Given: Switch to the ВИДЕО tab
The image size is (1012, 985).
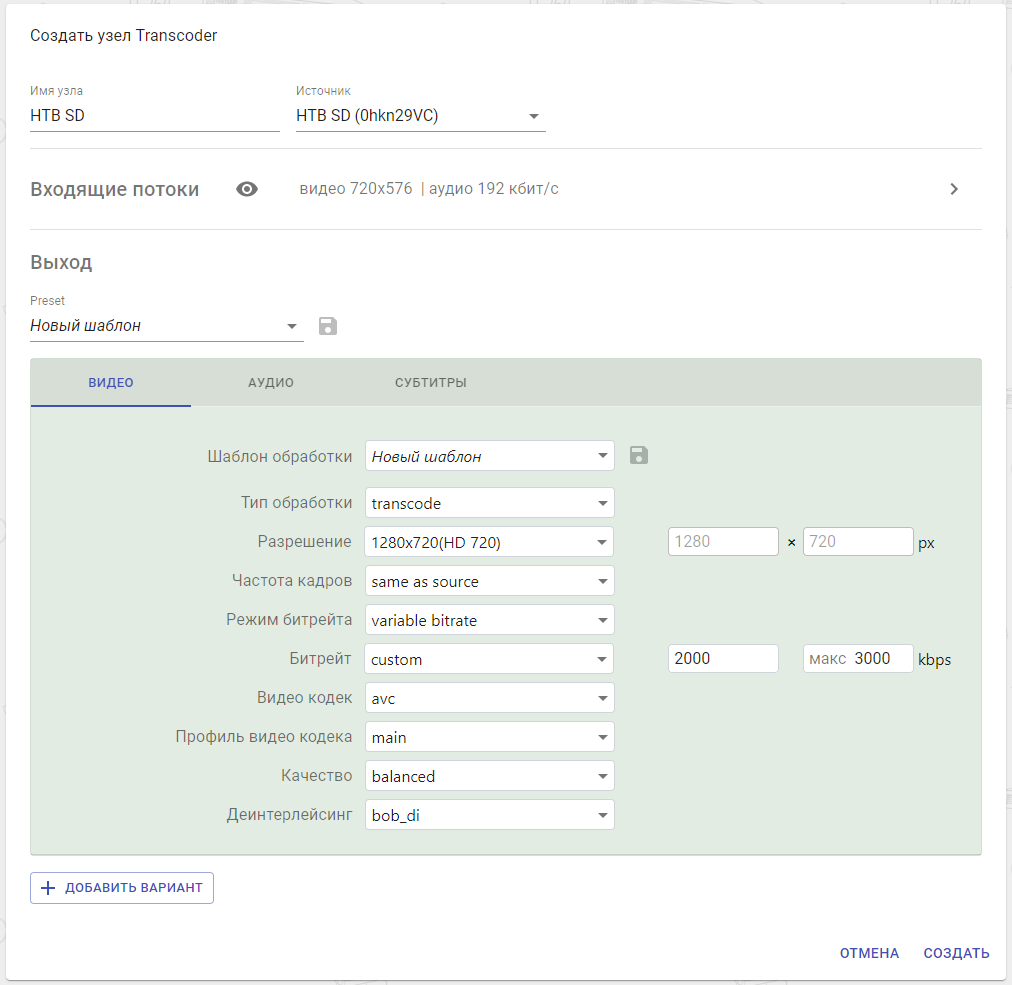Looking at the screenshot, I should click(111, 383).
